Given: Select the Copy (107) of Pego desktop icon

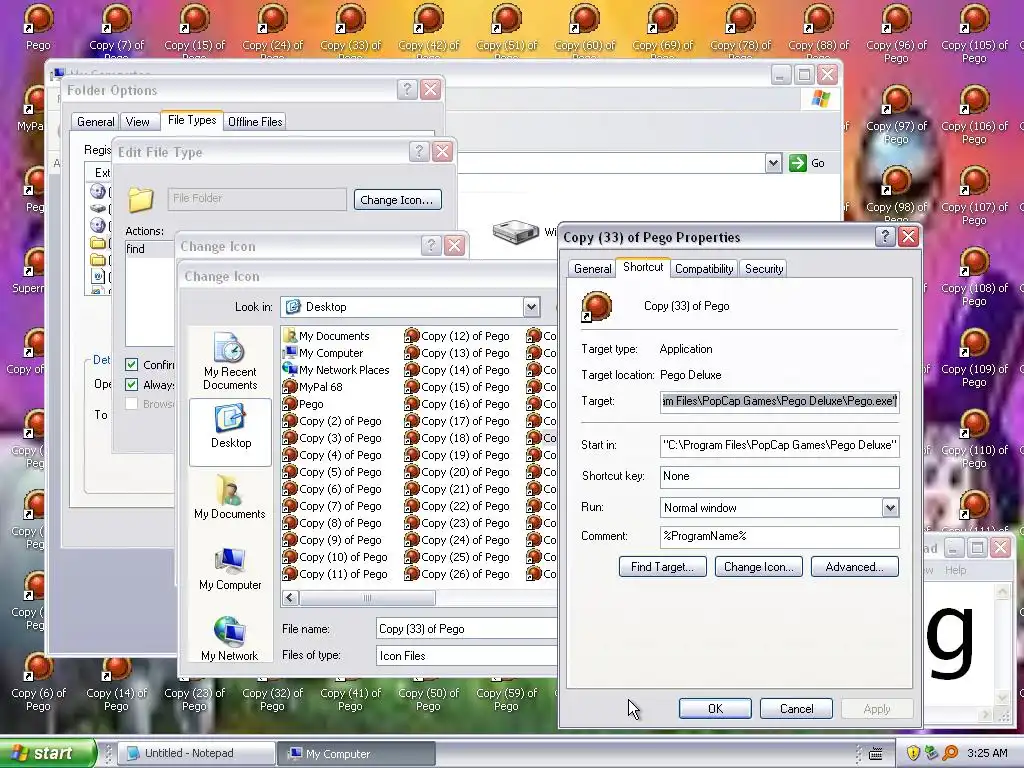Looking at the screenshot, I should (x=974, y=195).
